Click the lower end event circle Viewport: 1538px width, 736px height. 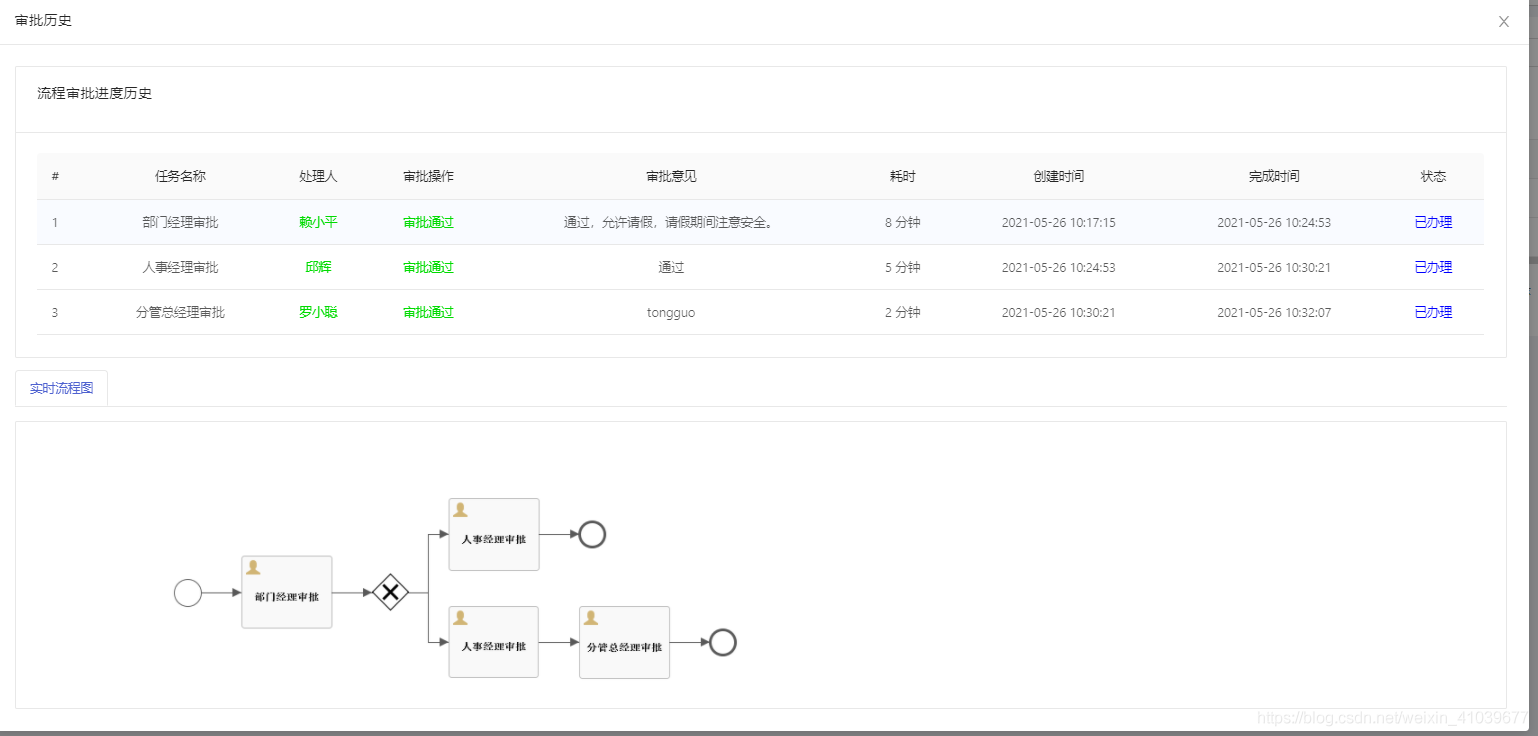coord(723,642)
